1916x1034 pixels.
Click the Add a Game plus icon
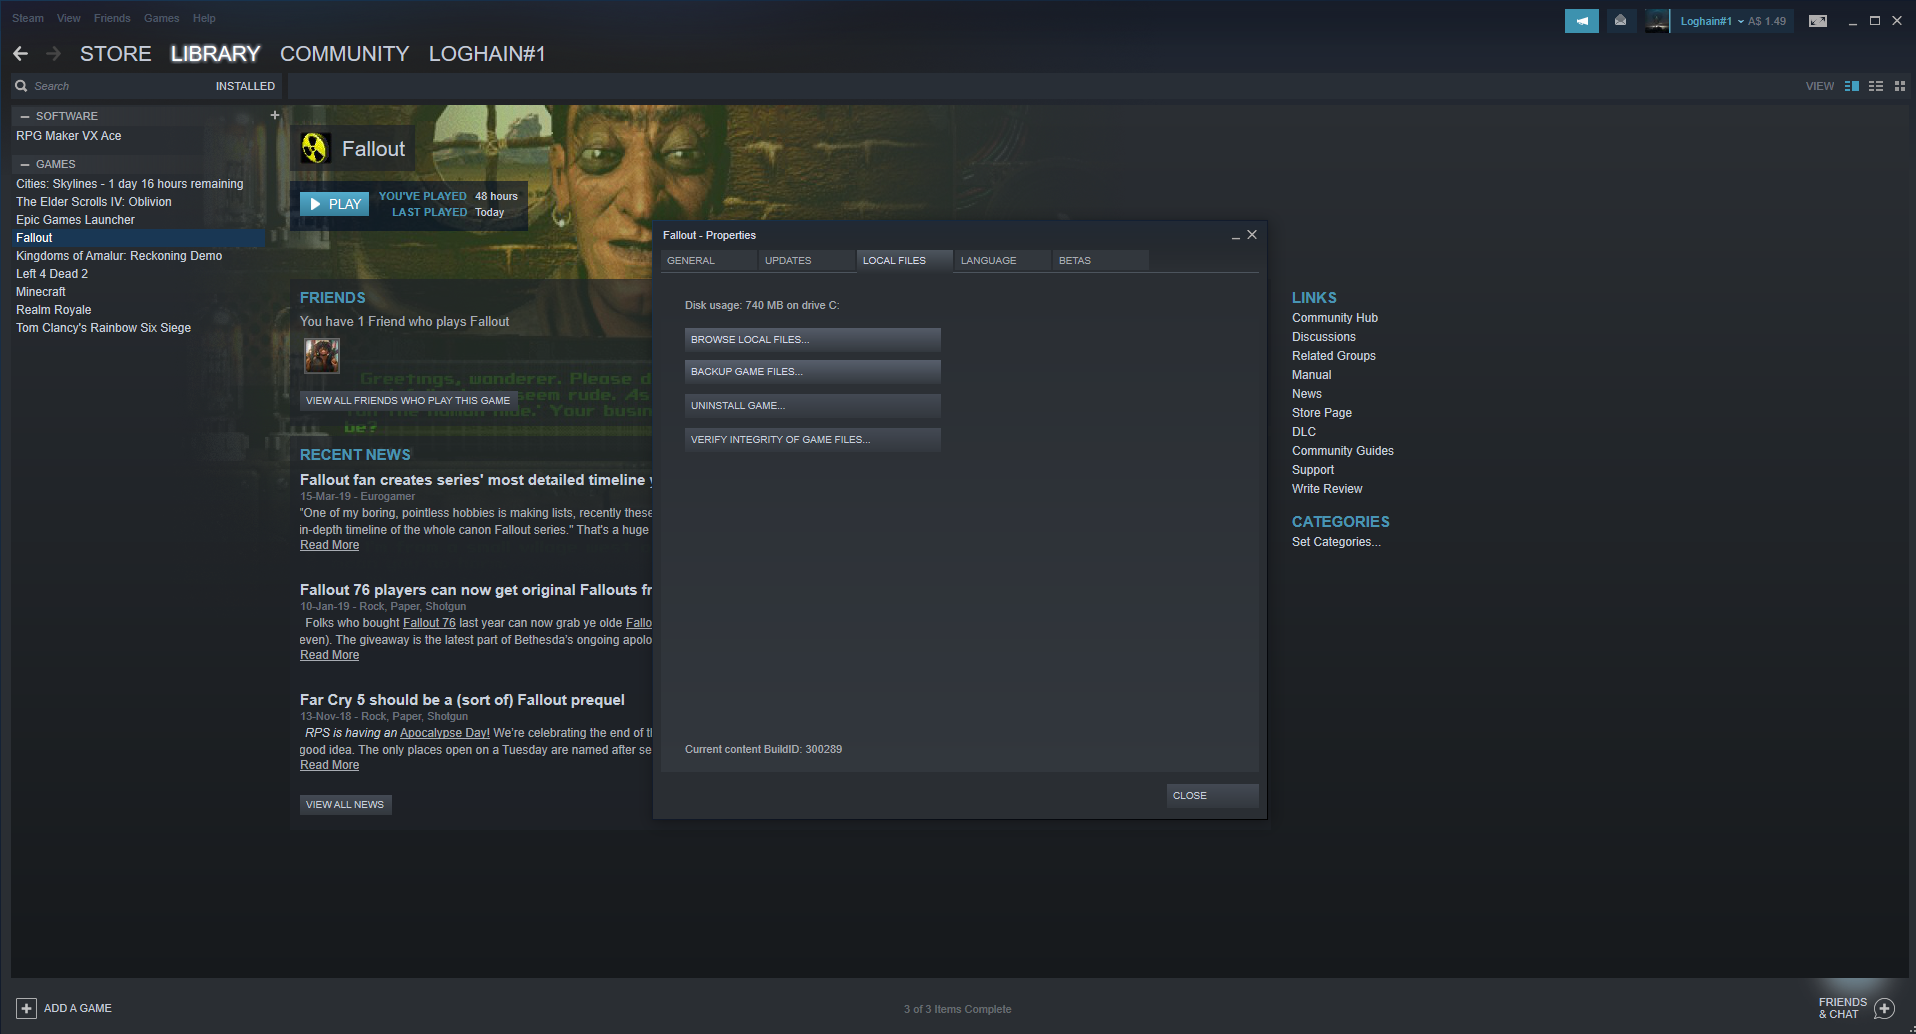pyautogui.click(x=27, y=1008)
